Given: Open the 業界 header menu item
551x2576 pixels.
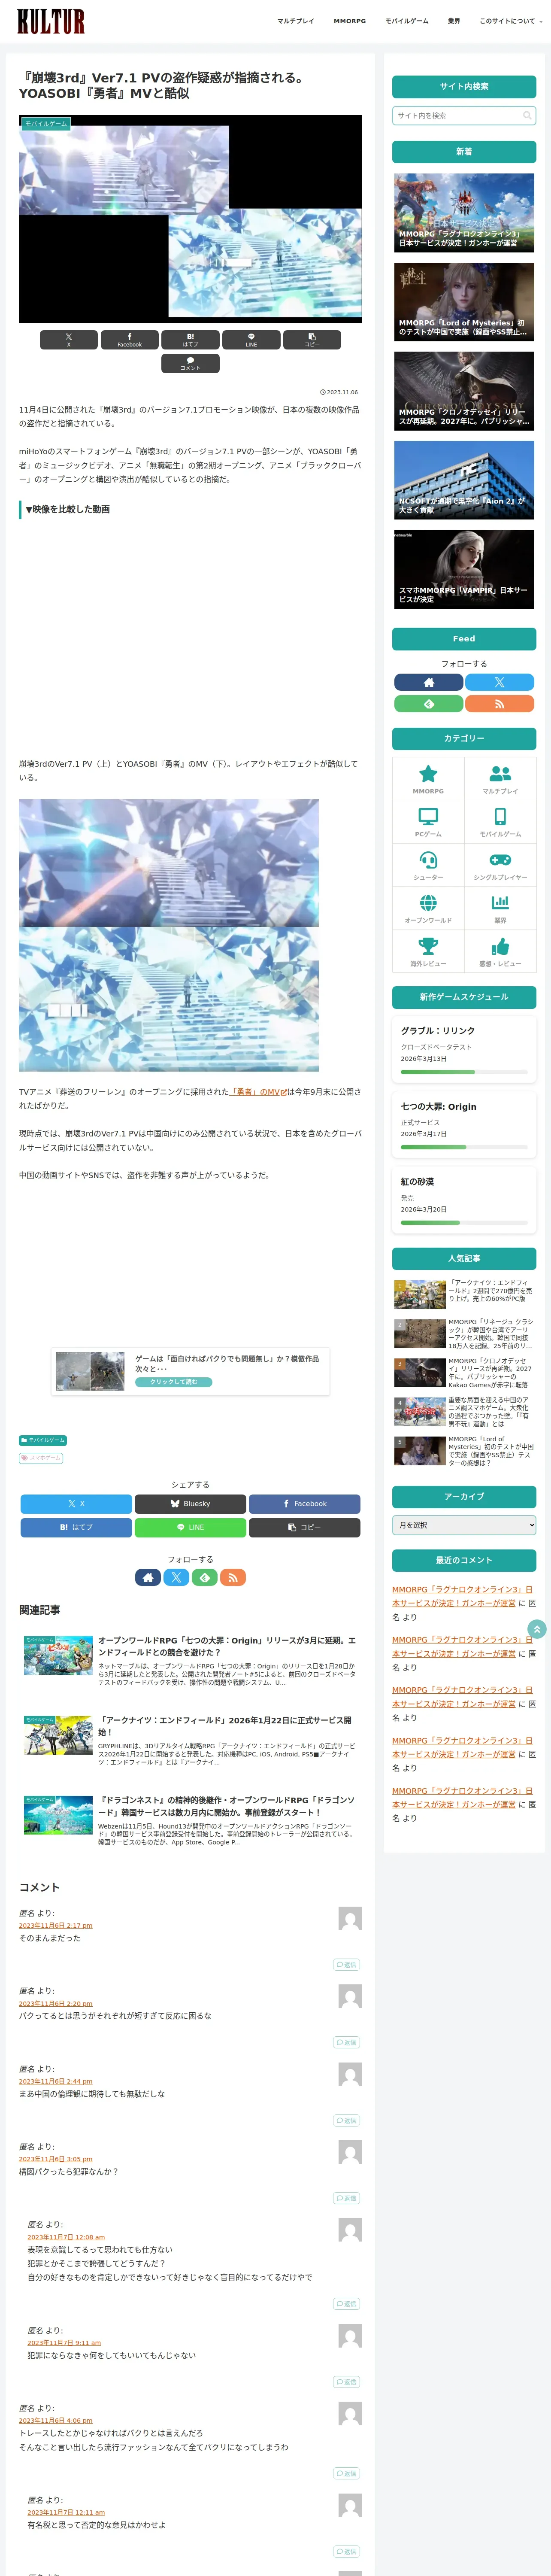Looking at the screenshot, I should tap(454, 21).
